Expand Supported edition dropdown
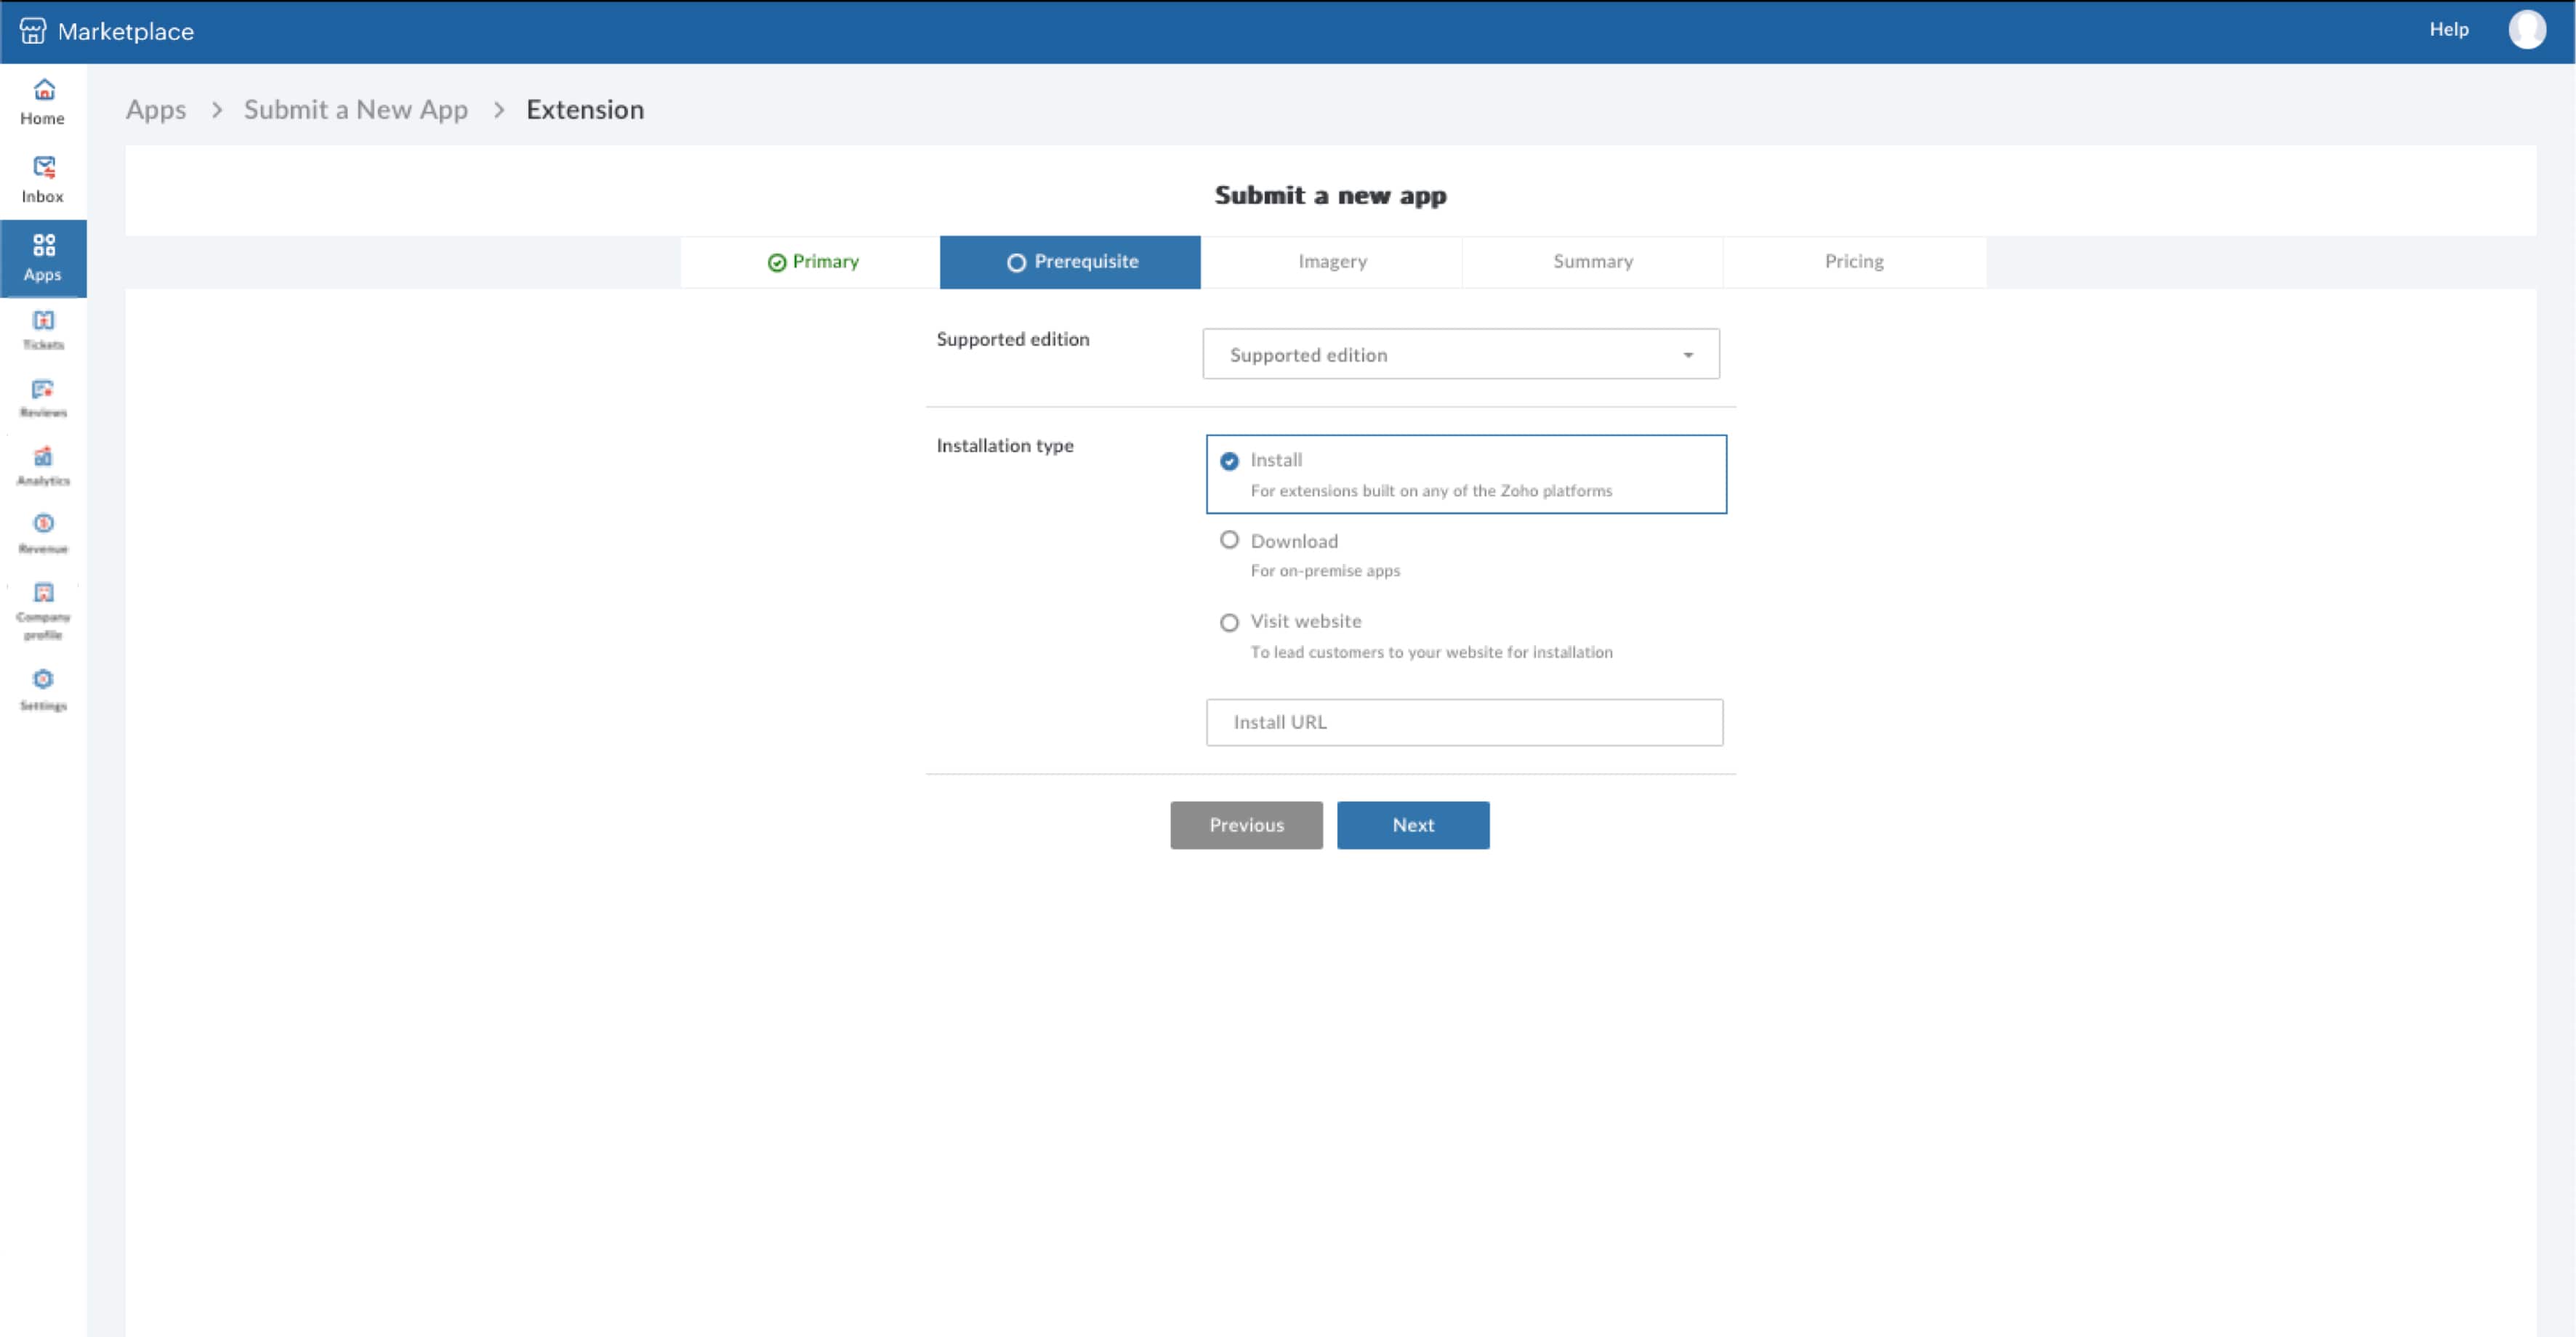Viewport: 2576px width, 1337px height. [1460, 354]
